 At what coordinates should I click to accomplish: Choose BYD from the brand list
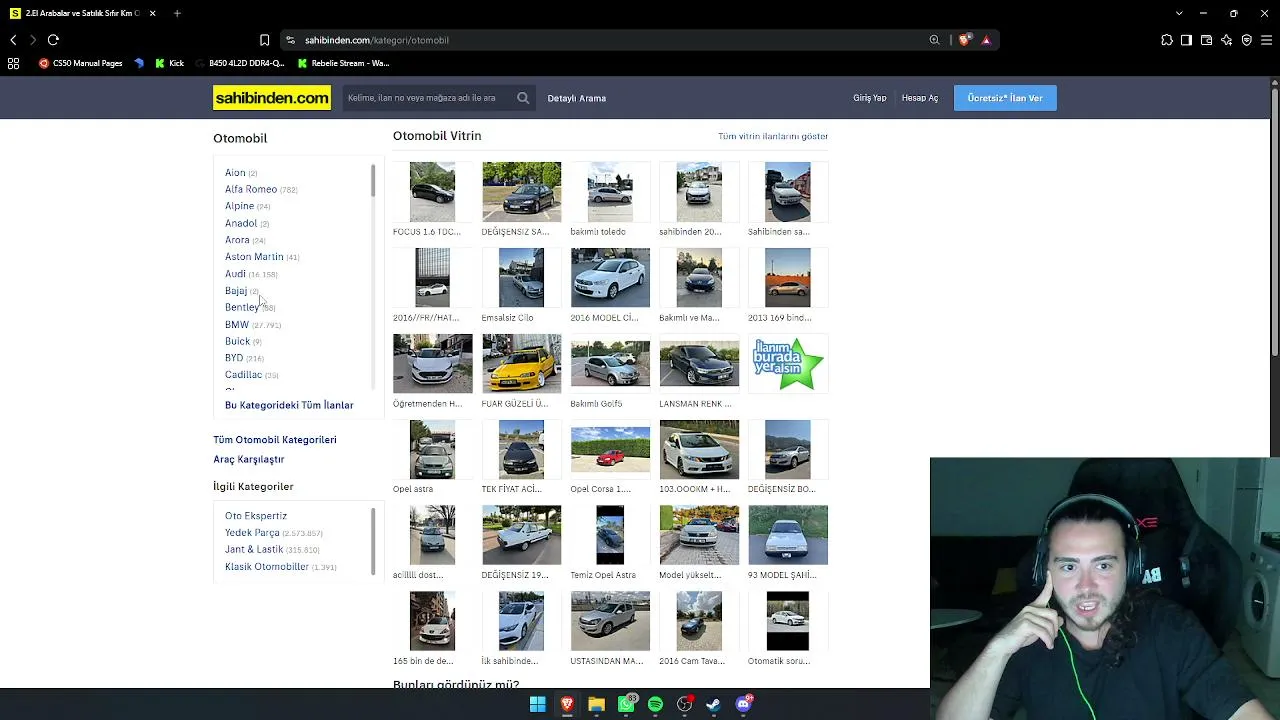coord(234,358)
